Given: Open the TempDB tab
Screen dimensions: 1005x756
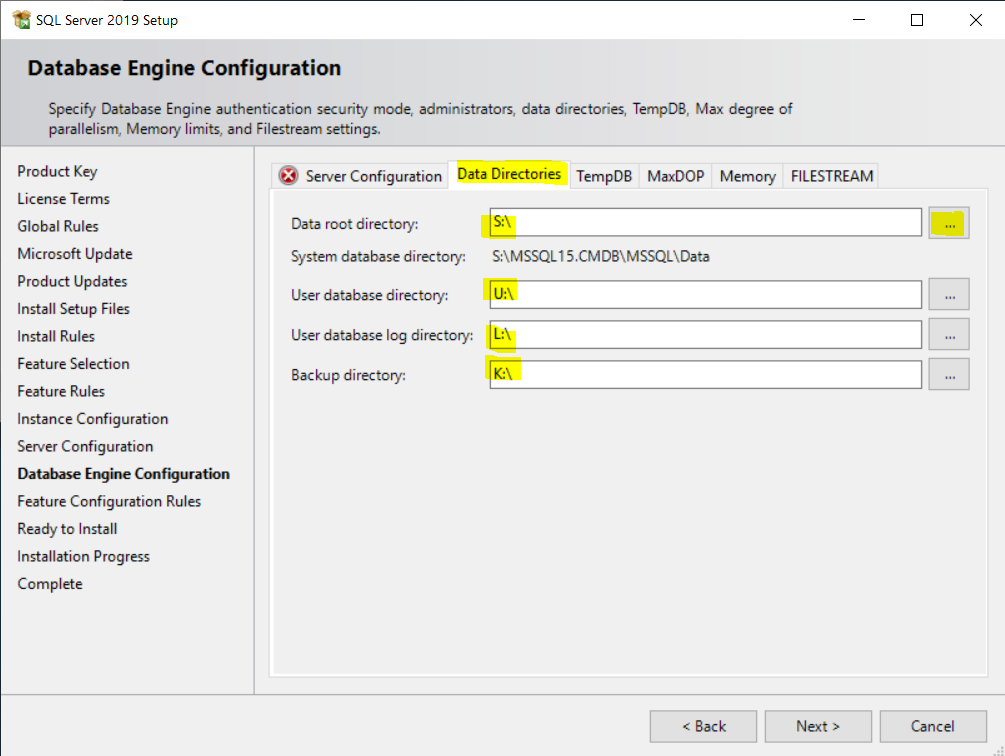Looking at the screenshot, I should (x=604, y=176).
